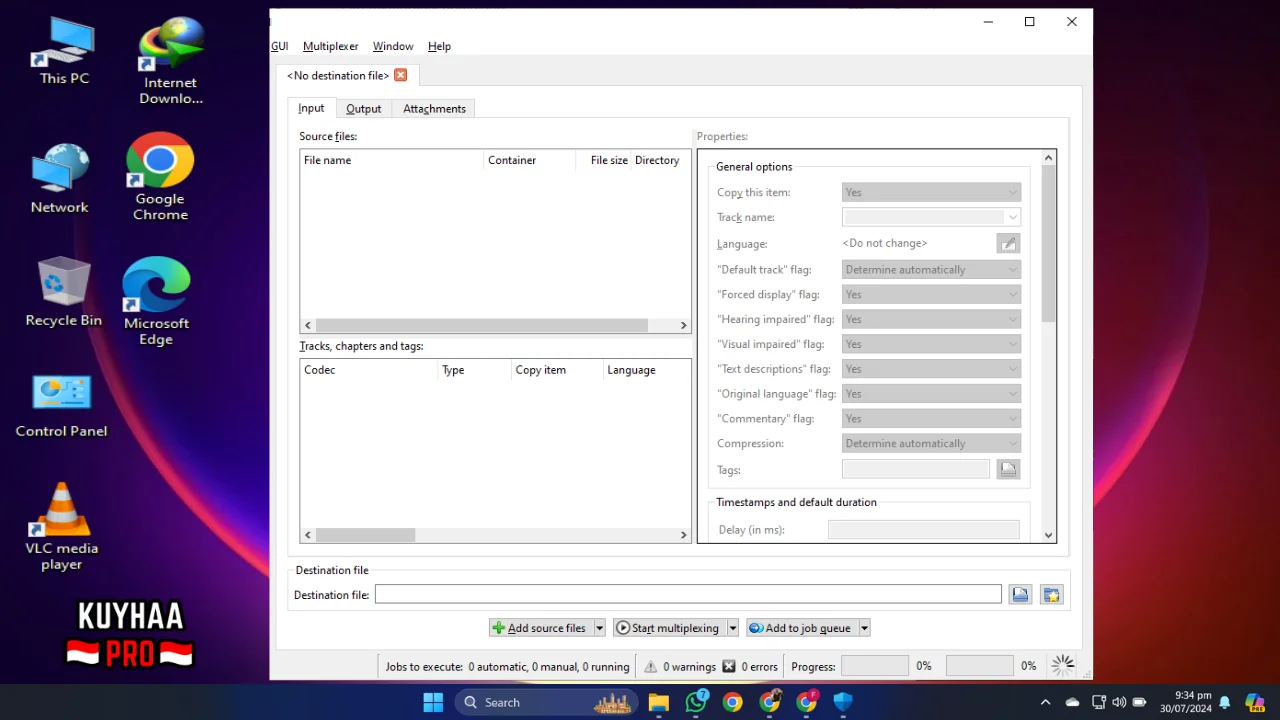The width and height of the screenshot is (1280, 720).
Task: Close the No destination file tab
Action: pos(400,75)
